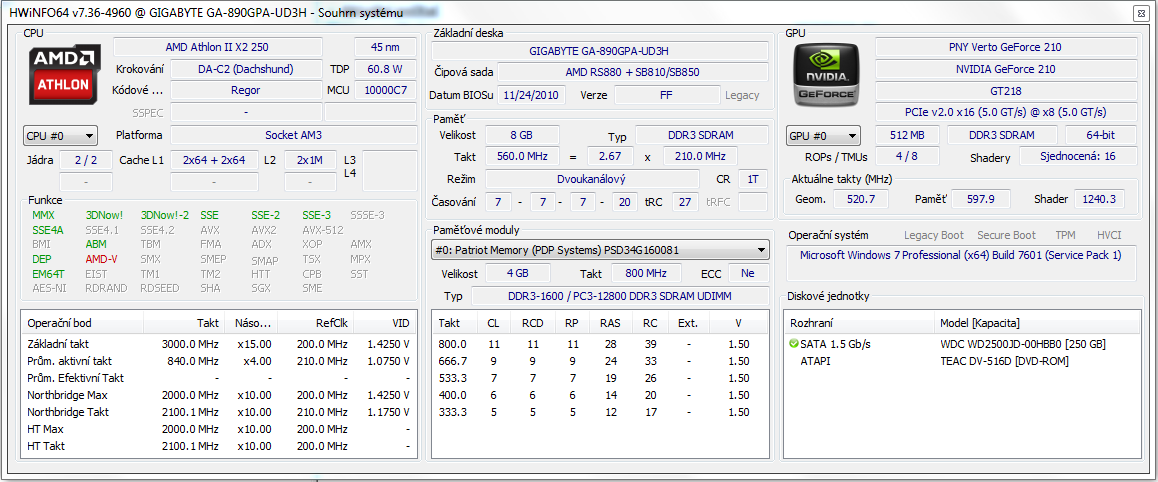Open the CPU #0 selector dropdown

pyautogui.click(x=60, y=136)
